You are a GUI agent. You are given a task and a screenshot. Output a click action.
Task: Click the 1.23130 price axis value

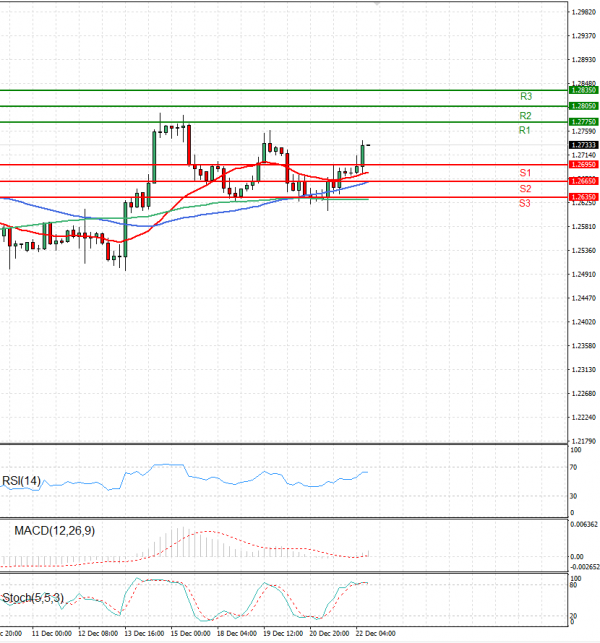coord(584,369)
